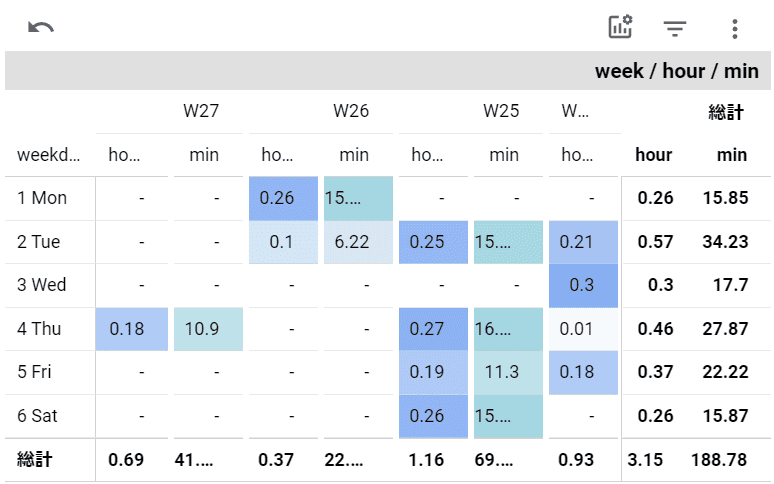Viewport: 774px width, 484px height.
Task: Click the grand total 188.78 cell
Action: pyautogui.click(x=719, y=460)
